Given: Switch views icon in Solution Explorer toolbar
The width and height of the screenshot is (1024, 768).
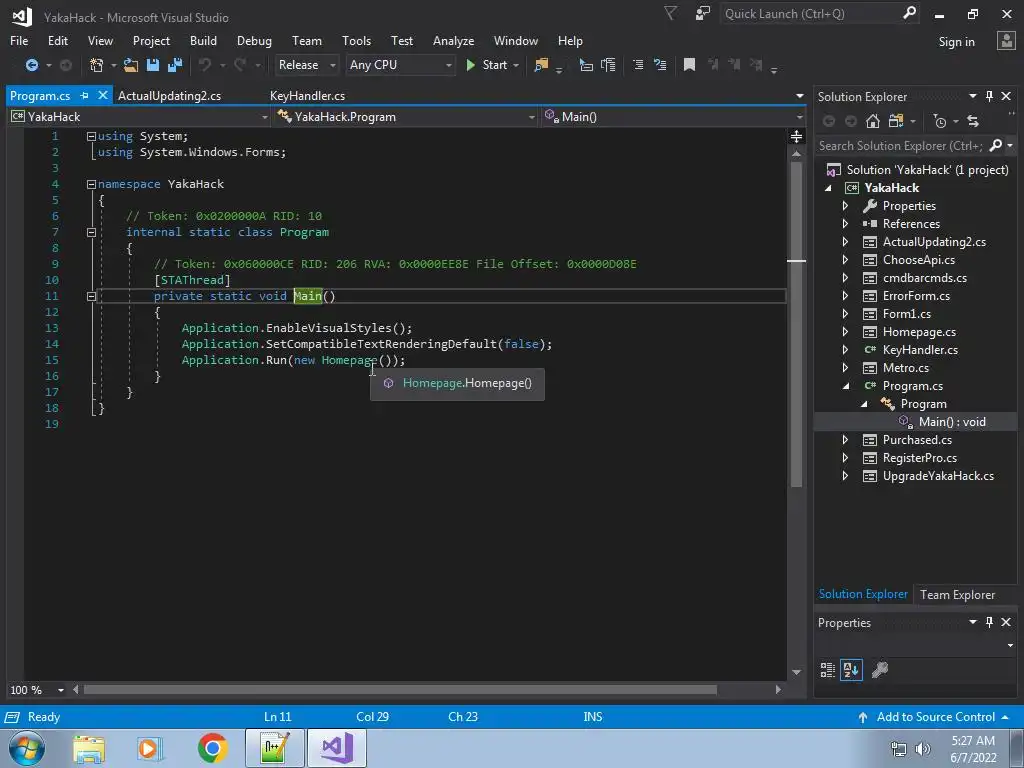Looking at the screenshot, I should [x=896, y=121].
